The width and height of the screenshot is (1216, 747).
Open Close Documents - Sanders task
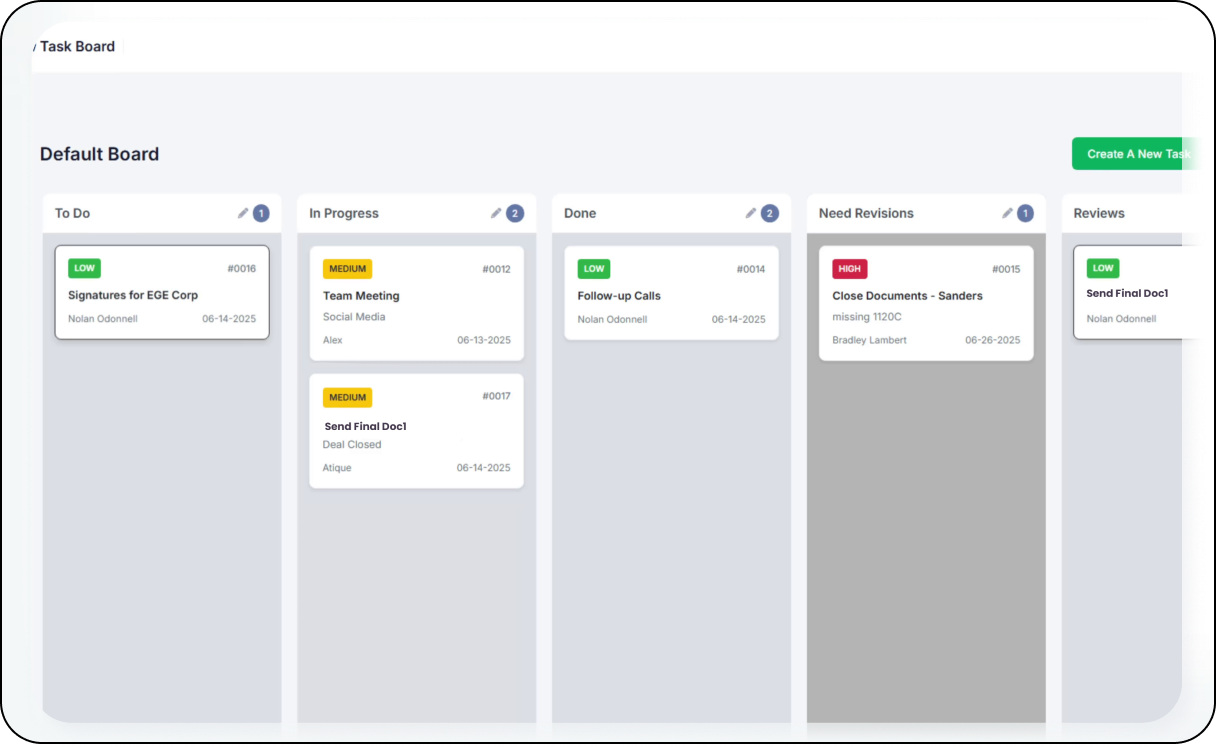[907, 296]
